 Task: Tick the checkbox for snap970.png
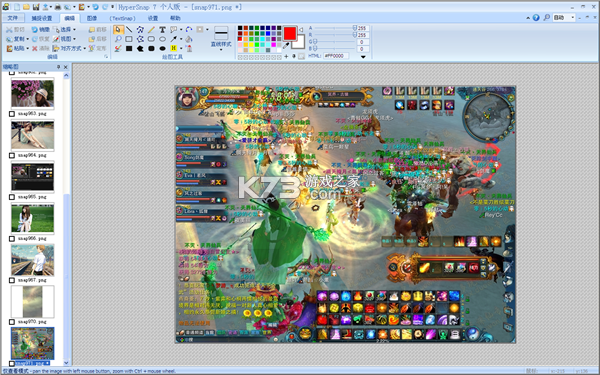click(x=12, y=322)
